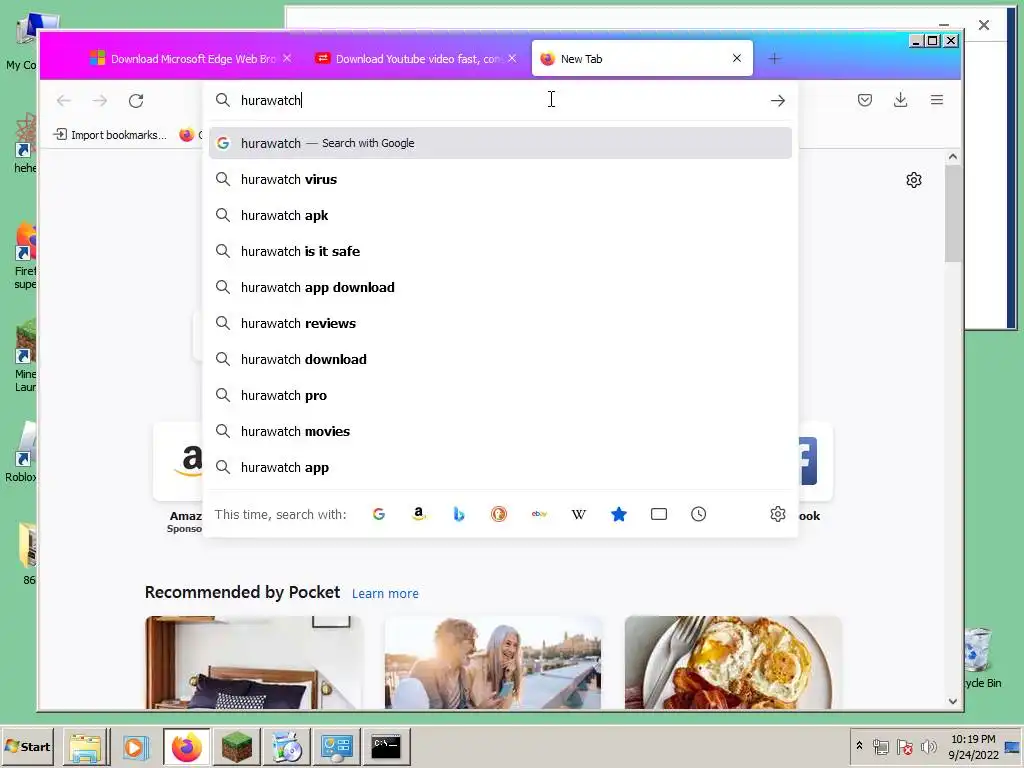
Task: Pick the 'hurawatch is it safe' suggestion
Action: click(500, 251)
